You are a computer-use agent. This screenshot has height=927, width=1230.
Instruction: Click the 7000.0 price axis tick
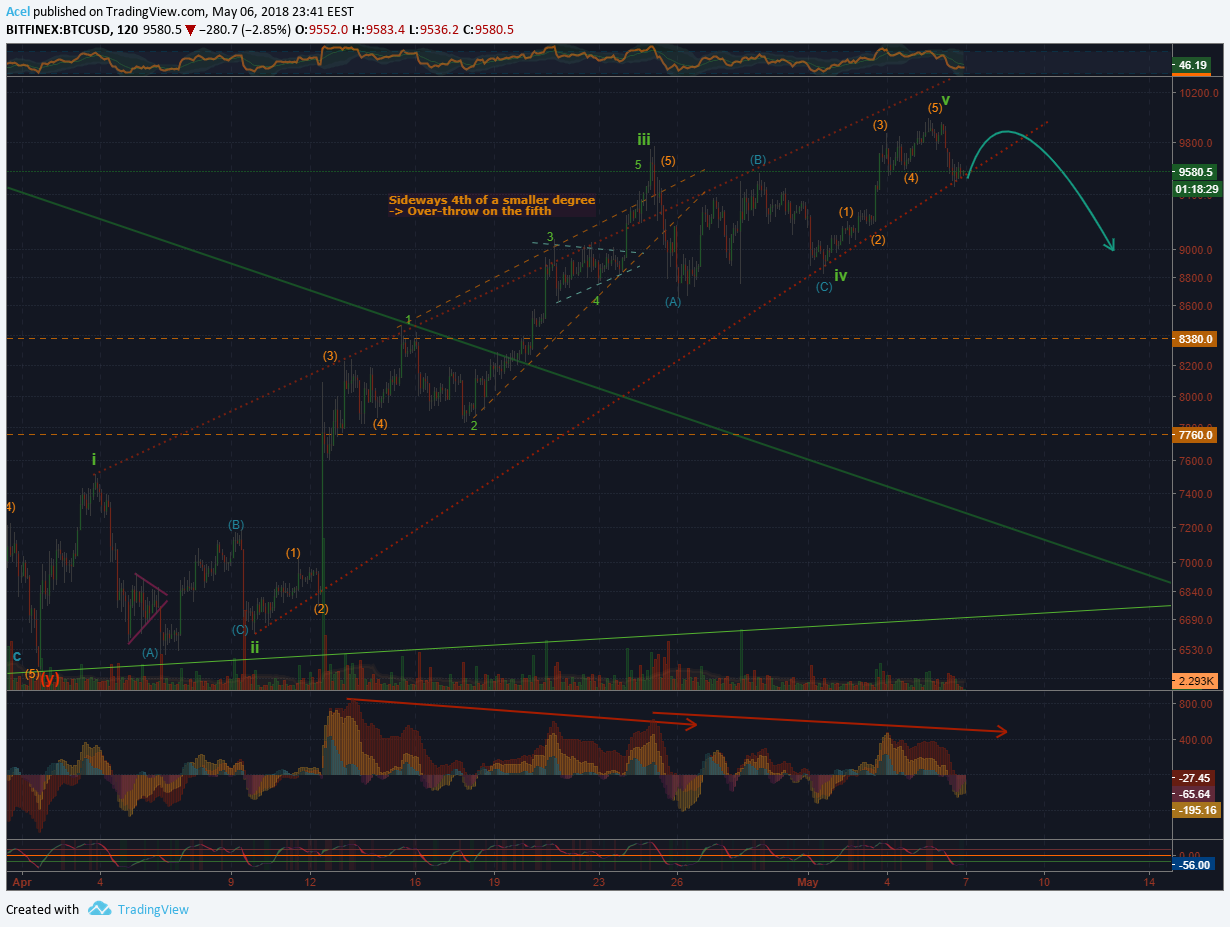(x=1196, y=564)
